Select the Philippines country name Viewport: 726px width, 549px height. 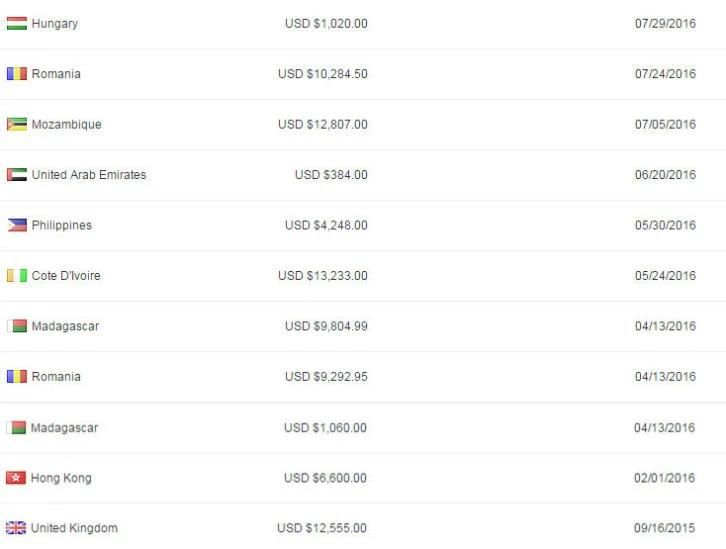62,225
